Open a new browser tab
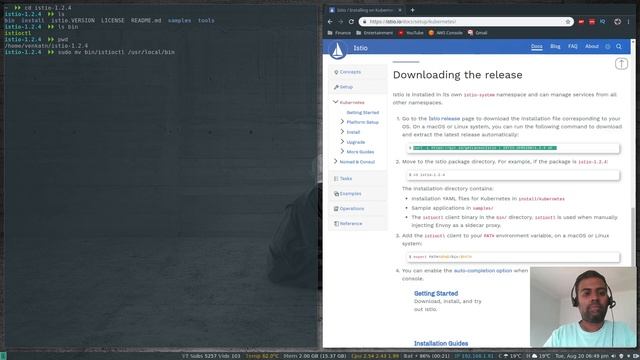This screenshot has width=640, height=360. click(412, 10)
